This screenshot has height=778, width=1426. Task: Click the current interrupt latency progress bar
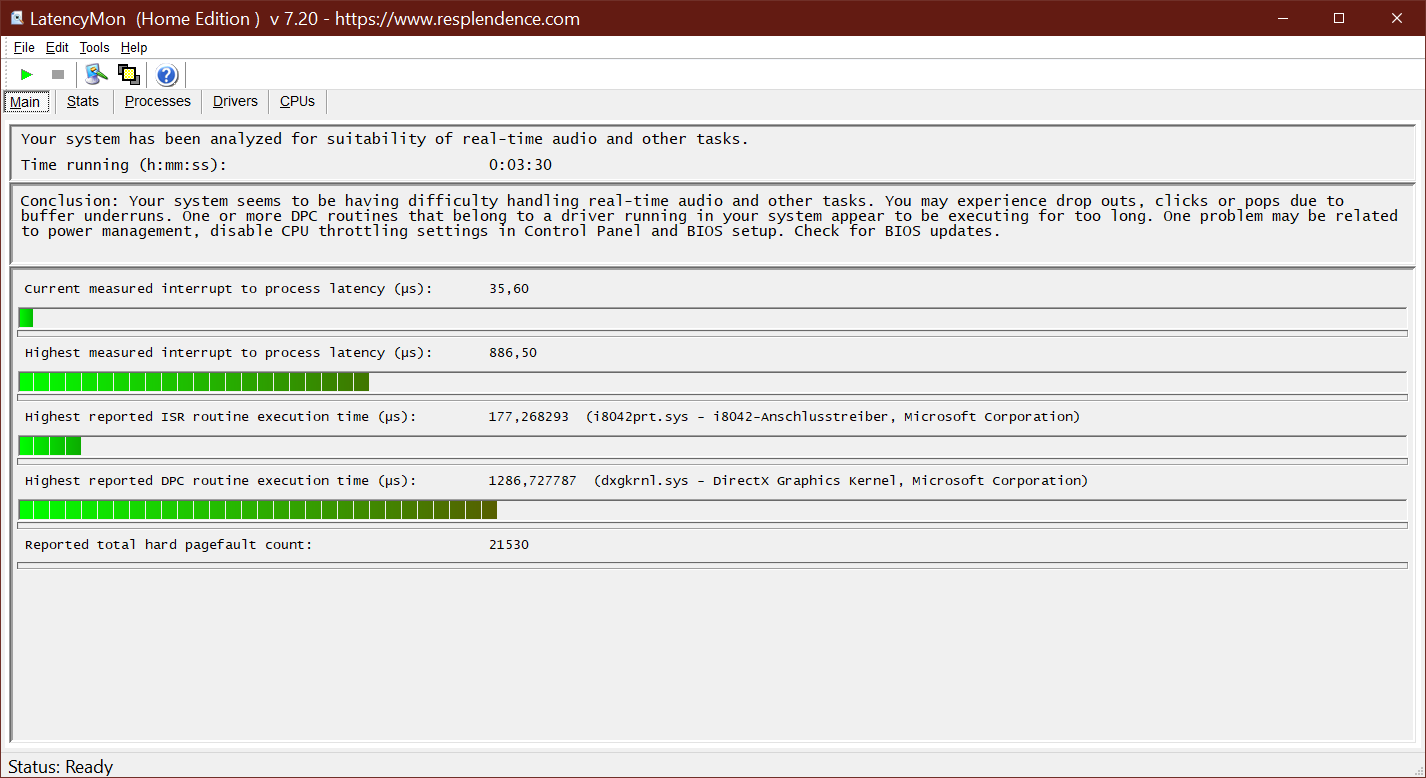712,318
